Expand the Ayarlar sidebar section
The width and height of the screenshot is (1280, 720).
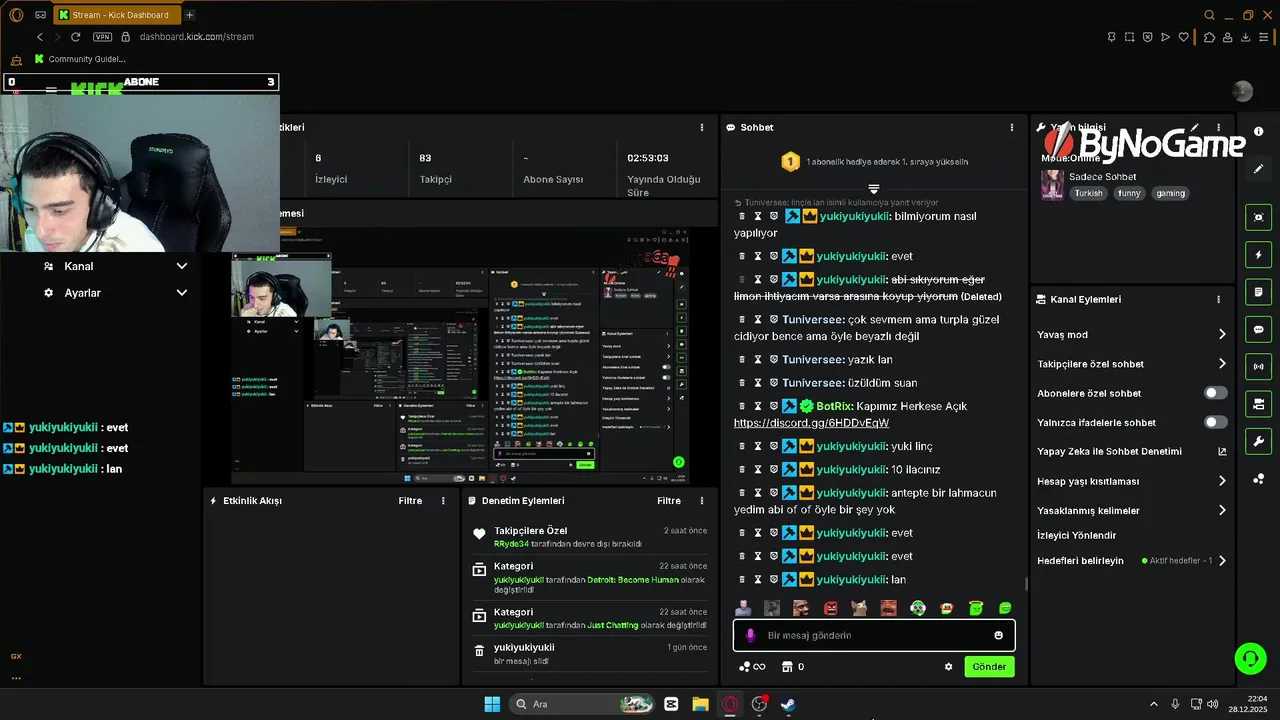(116, 293)
